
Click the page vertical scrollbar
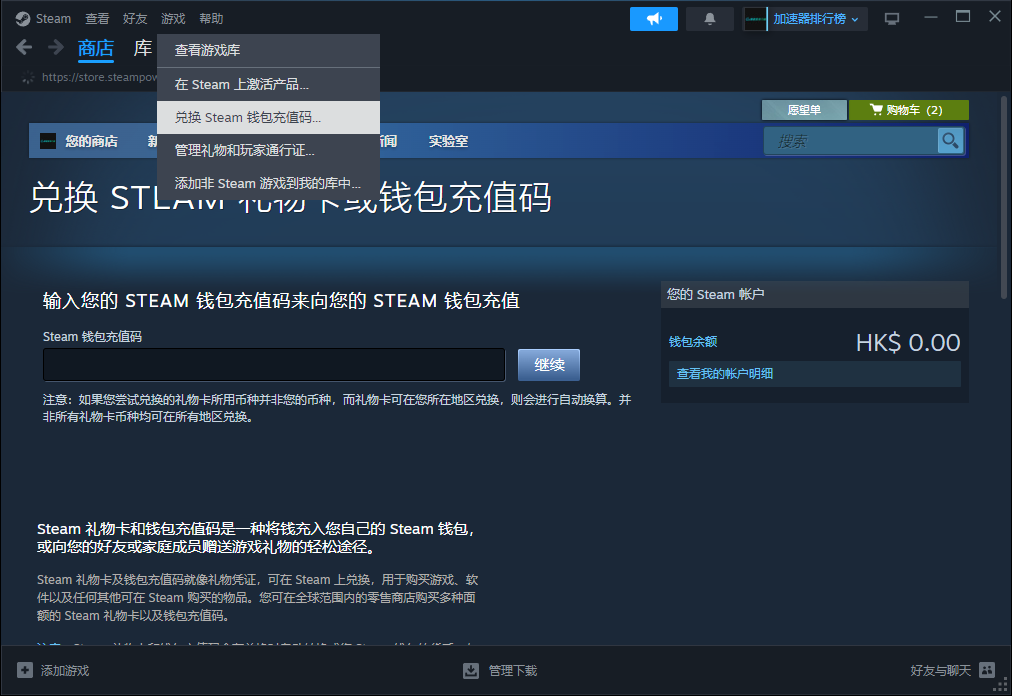(1004, 197)
